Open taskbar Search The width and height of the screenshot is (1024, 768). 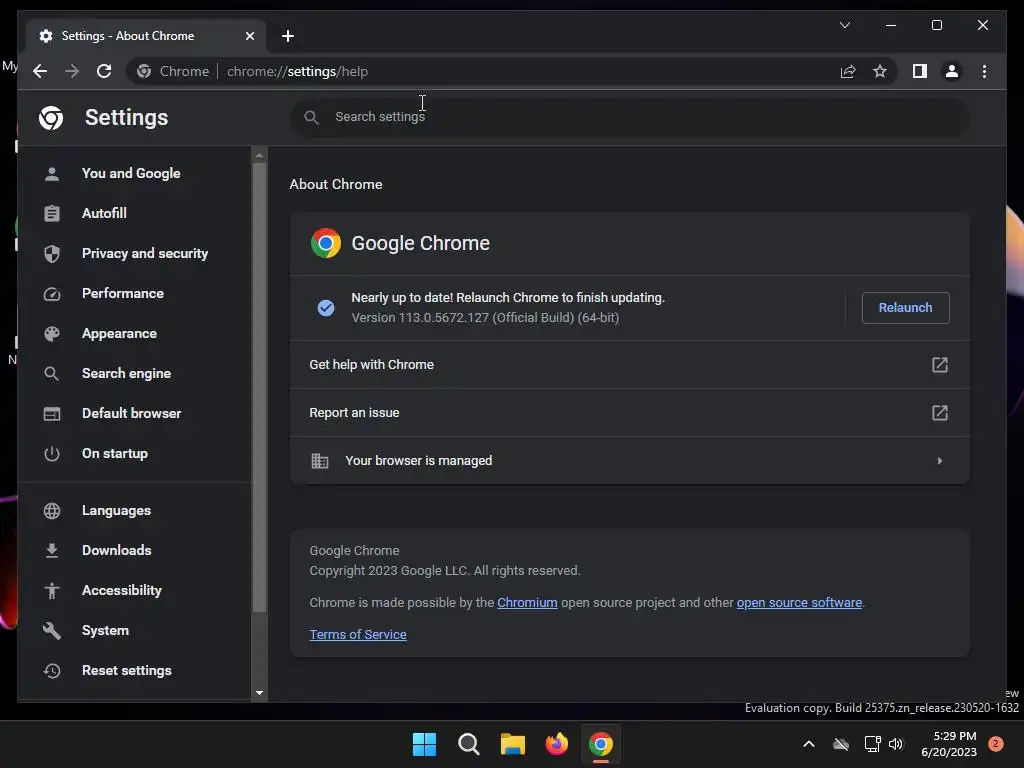pyautogui.click(x=468, y=744)
